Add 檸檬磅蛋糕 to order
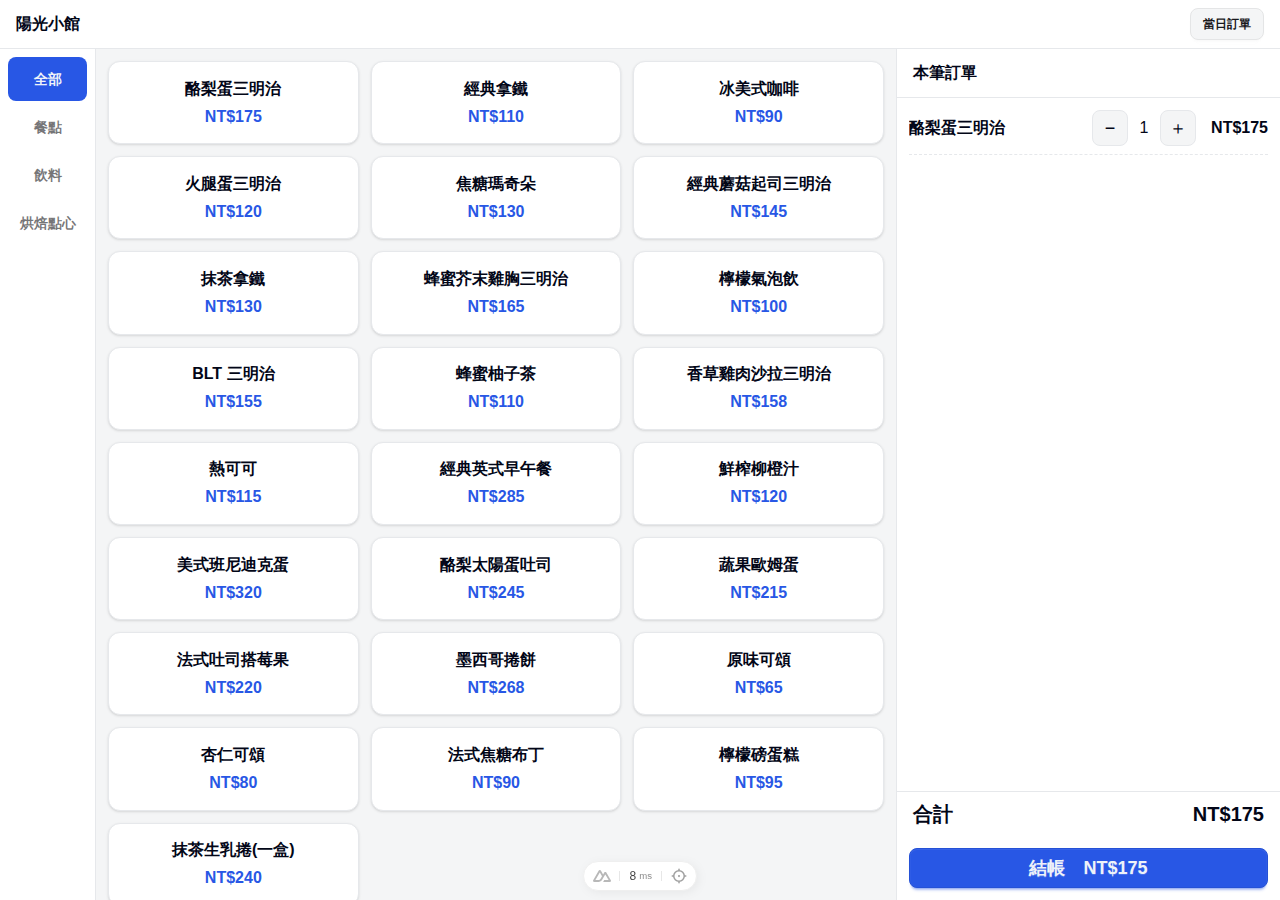Viewport: 1280px width, 900px height. pyautogui.click(x=758, y=769)
